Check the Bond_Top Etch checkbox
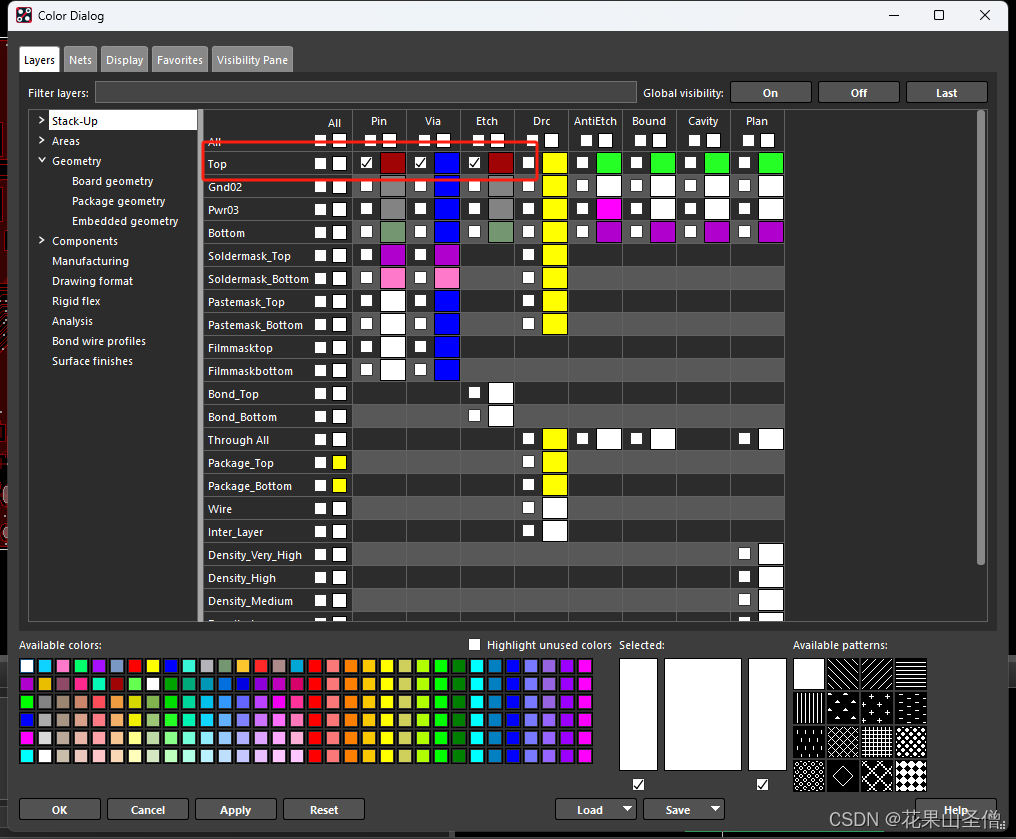This screenshot has width=1016, height=839. coord(474,393)
